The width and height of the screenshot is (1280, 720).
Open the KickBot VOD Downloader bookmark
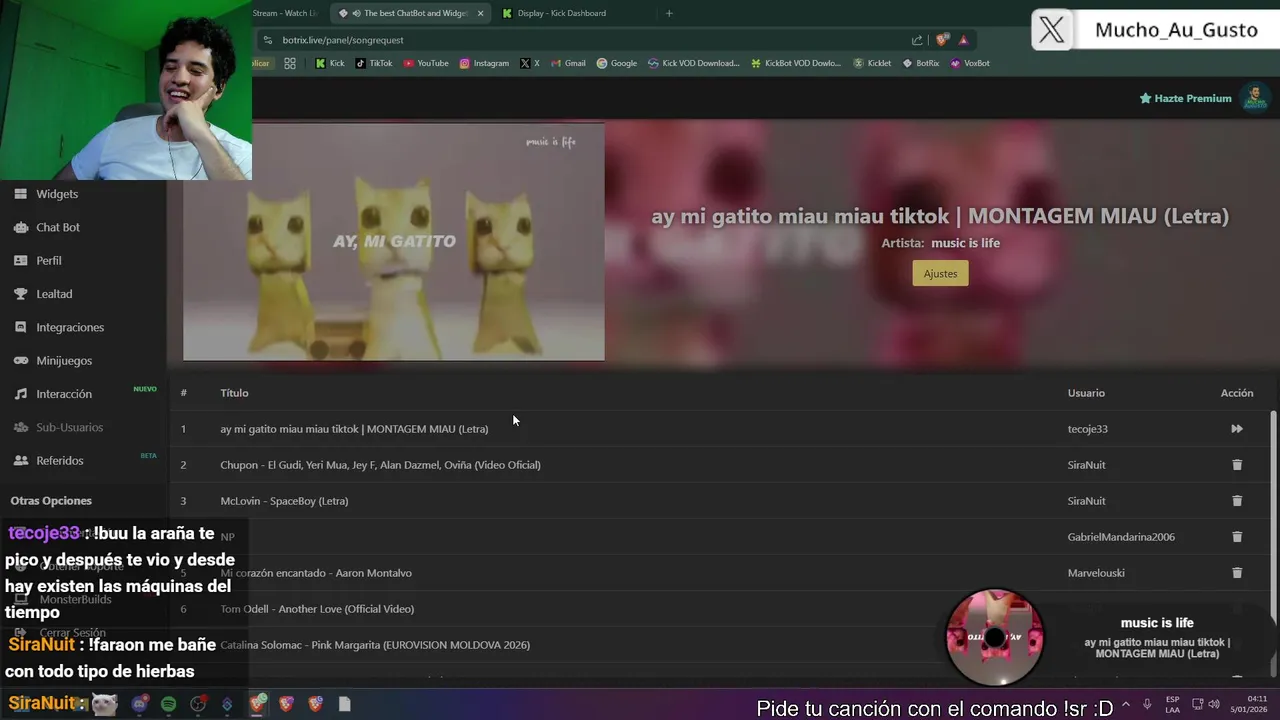[797, 63]
